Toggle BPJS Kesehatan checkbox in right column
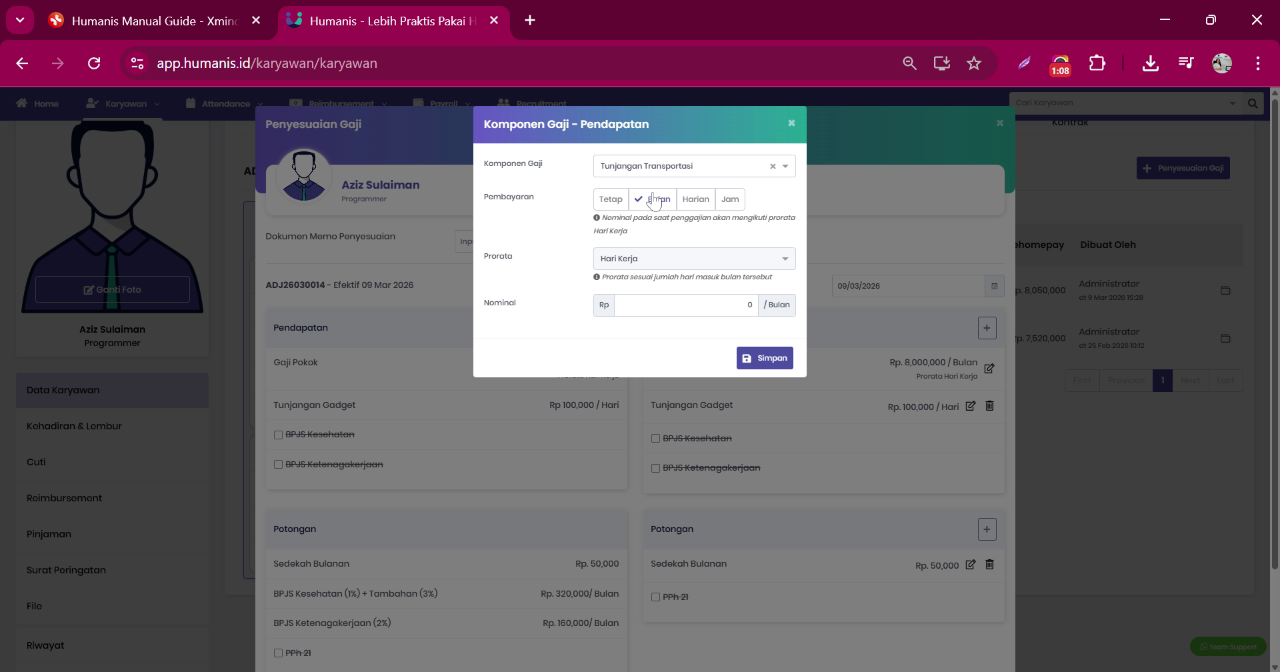 pos(655,439)
